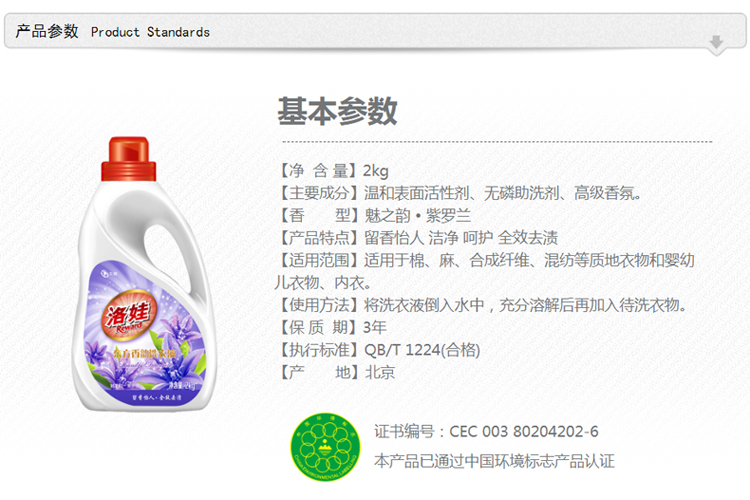Click the Product Standards English label

click(x=150, y=32)
